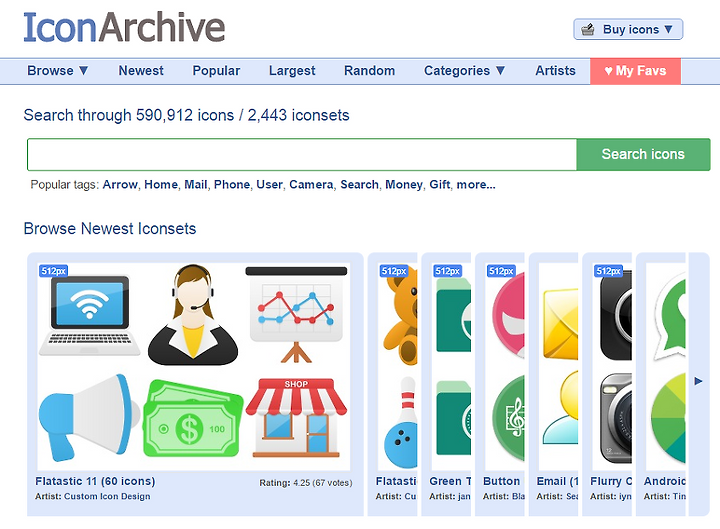Viewport: 720px width, 529px height.
Task: Focus the icon search input field
Action: [302, 154]
